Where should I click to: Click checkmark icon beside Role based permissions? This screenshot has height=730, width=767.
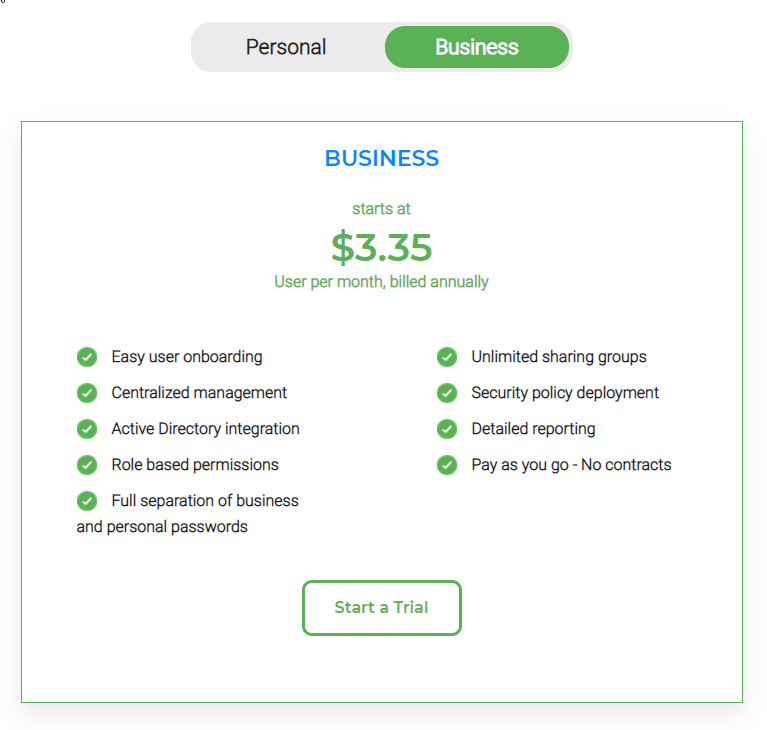click(x=87, y=465)
